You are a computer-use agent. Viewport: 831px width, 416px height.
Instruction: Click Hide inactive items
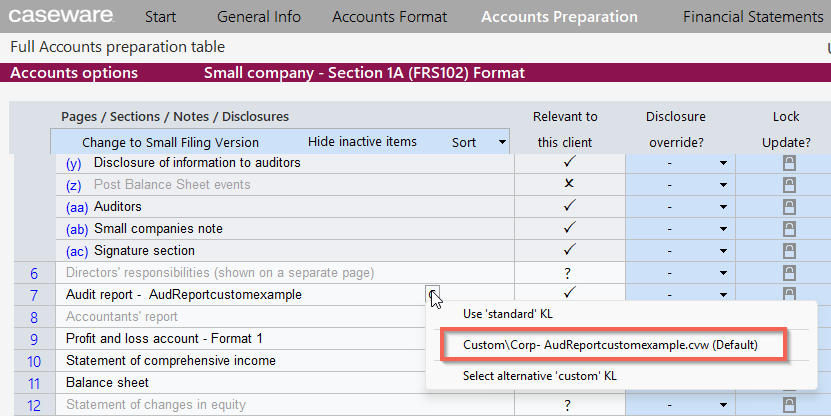[x=363, y=141]
